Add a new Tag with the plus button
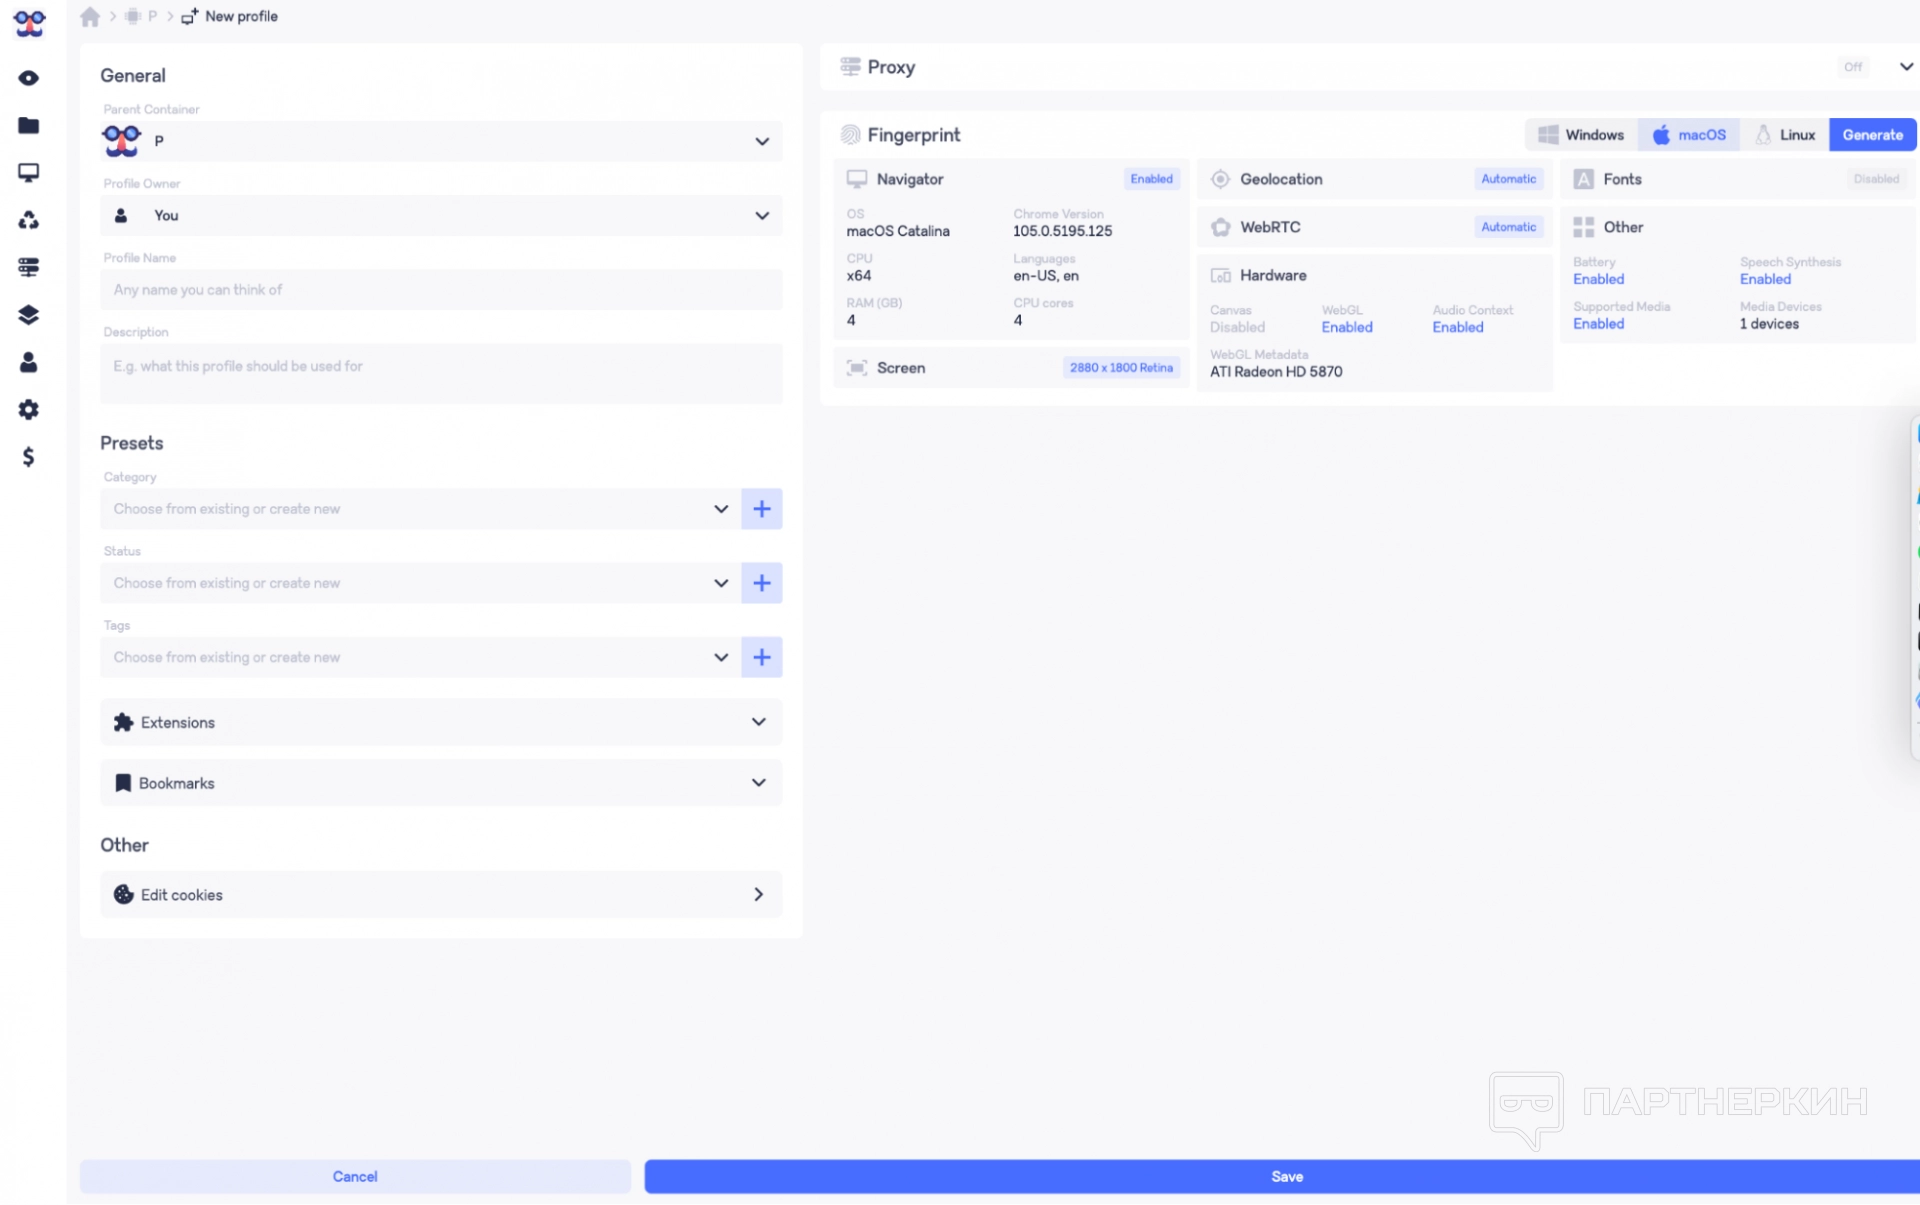Image resolution: width=1920 pixels, height=1205 pixels. [761, 657]
